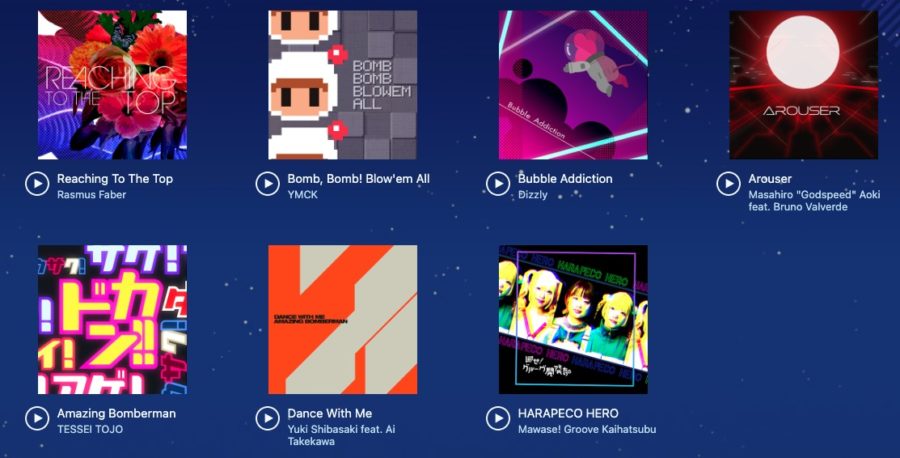Start playback of Bubble Addiction
900x458 pixels.
coord(498,184)
